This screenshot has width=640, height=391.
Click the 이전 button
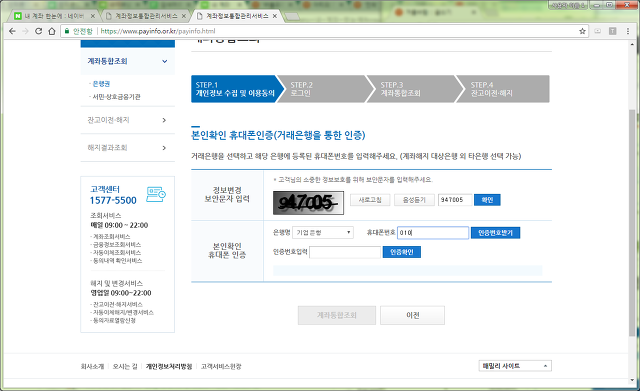(412, 315)
